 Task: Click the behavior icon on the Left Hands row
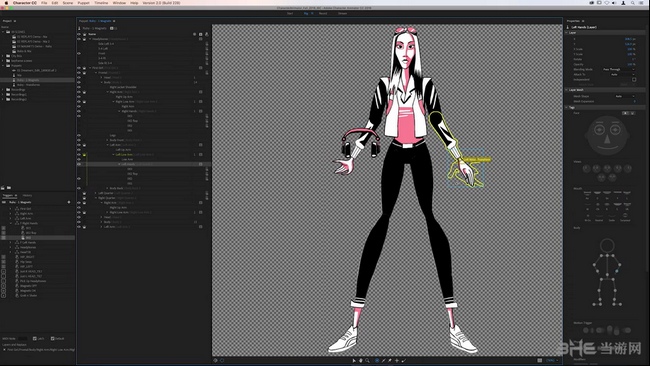tap(201, 164)
